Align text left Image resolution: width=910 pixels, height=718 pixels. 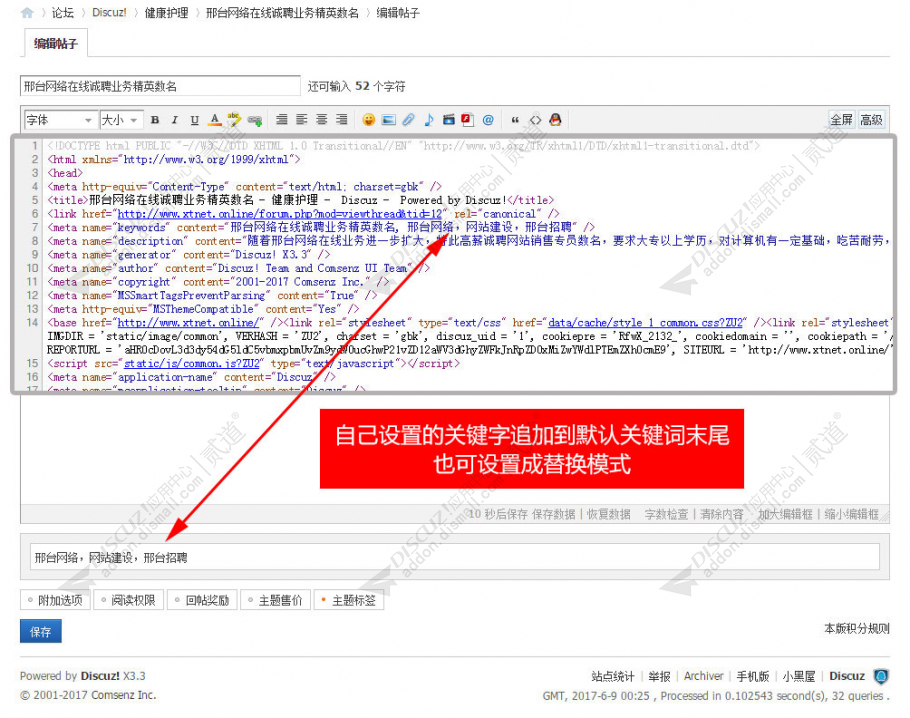[x=302, y=120]
